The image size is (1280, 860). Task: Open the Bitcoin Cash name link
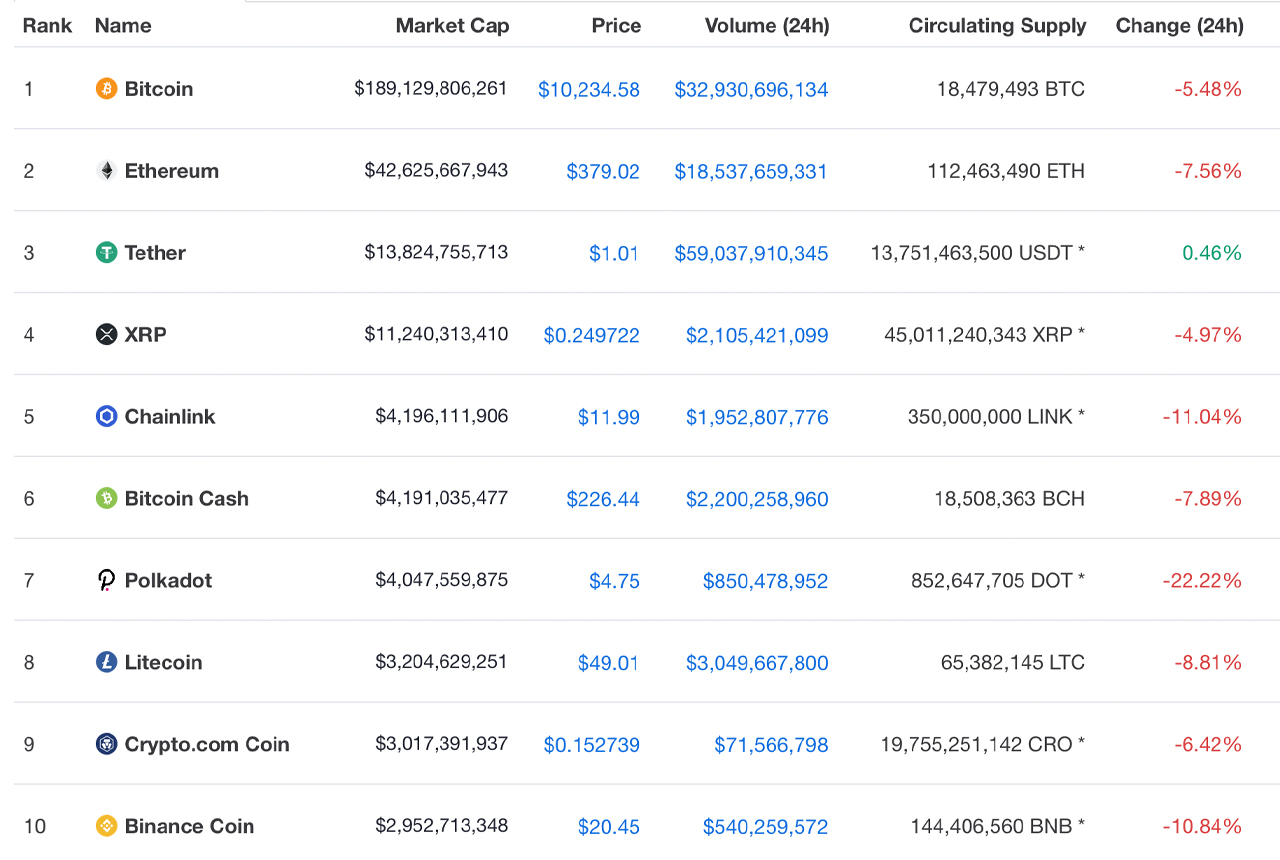(187, 499)
